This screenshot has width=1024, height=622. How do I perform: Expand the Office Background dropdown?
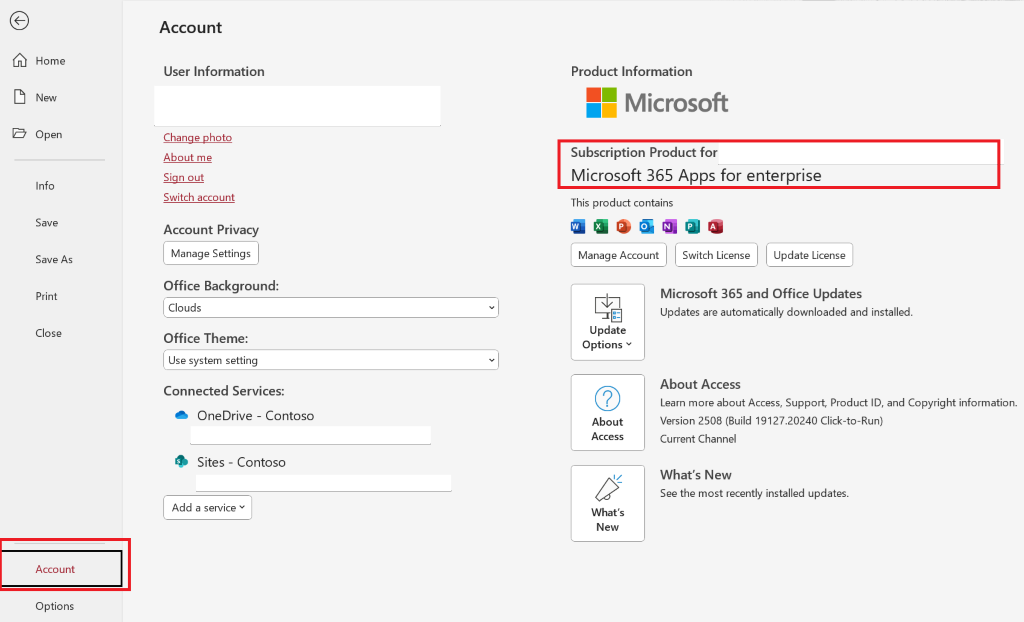[x=330, y=308]
